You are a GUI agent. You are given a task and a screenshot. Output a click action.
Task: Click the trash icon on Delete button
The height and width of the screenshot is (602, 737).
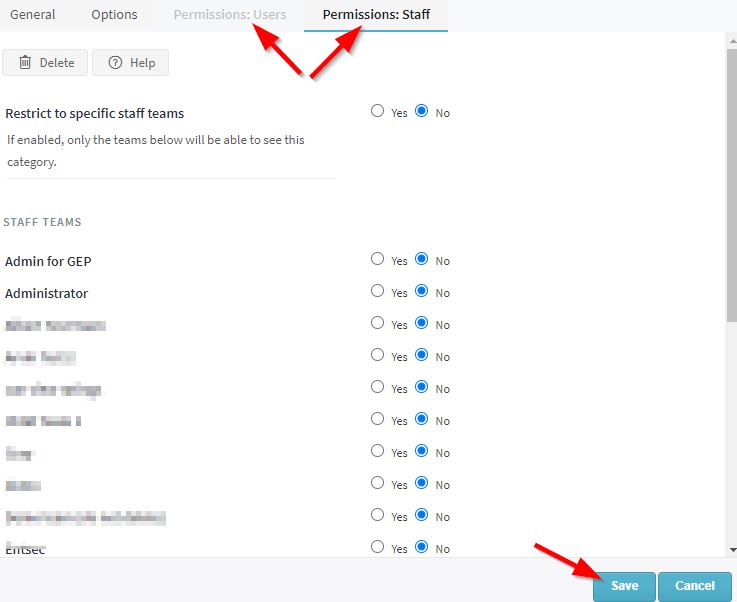(25, 63)
